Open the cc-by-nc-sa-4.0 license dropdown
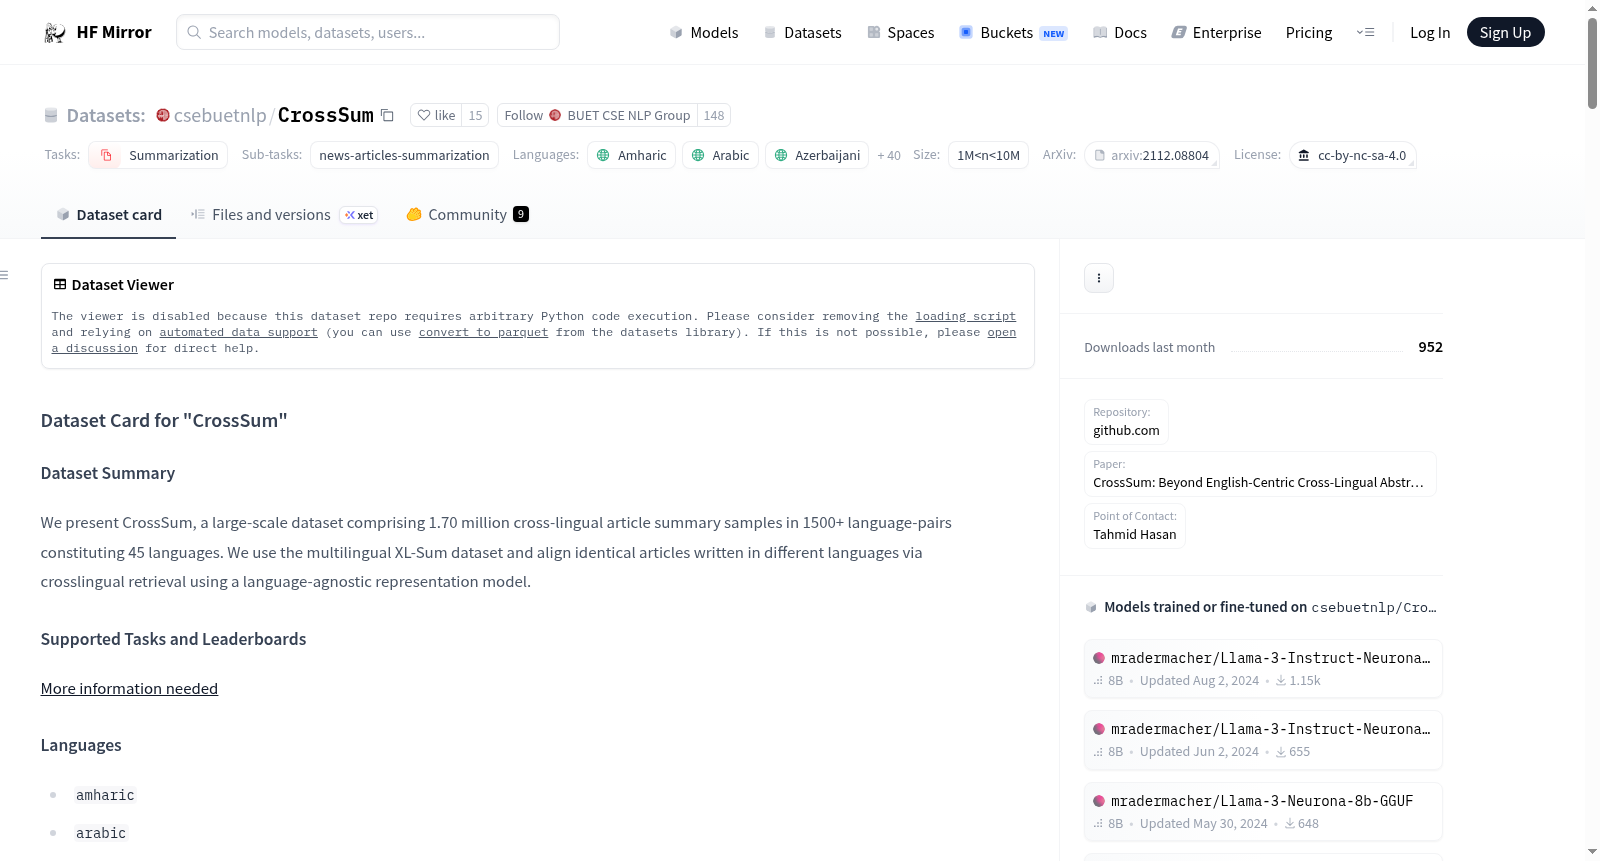1600x861 pixels. point(1352,155)
